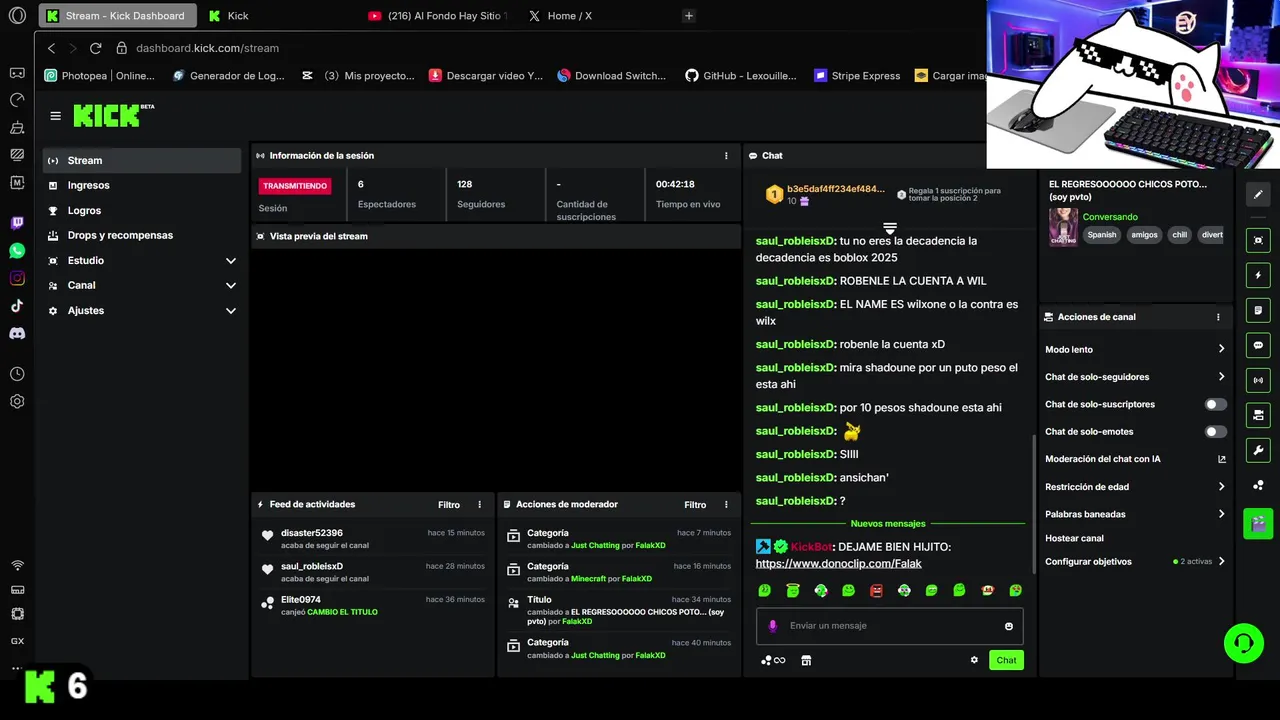Click saul_robleisxD in the activity feed
Image resolution: width=1280 pixels, height=720 pixels.
click(x=312, y=566)
